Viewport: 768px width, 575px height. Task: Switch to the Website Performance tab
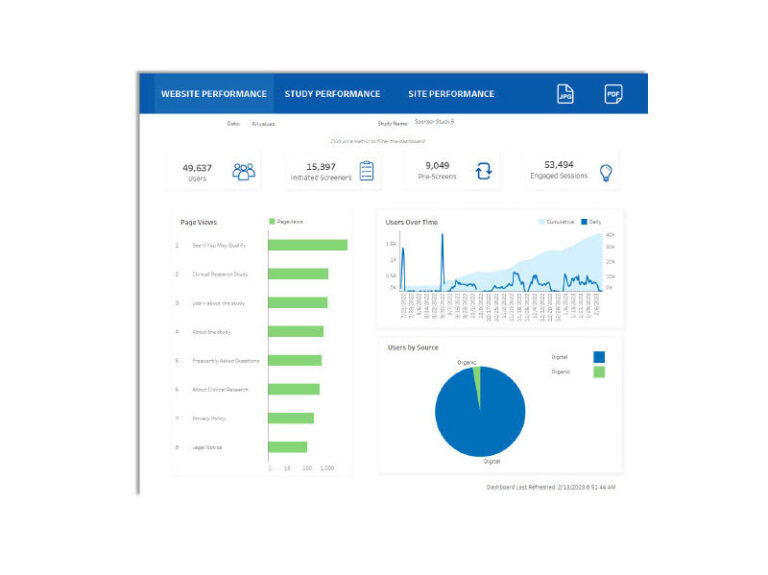pos(214,94)
